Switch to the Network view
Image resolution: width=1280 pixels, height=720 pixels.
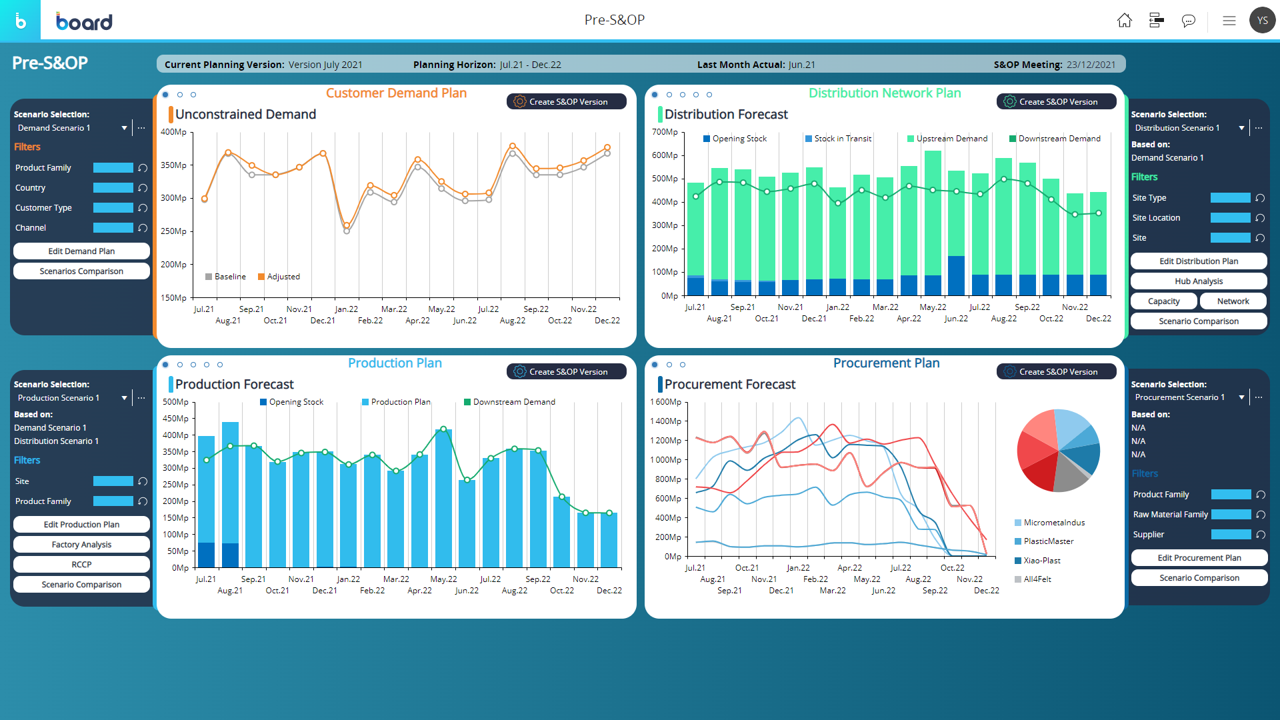(1232, 301)
